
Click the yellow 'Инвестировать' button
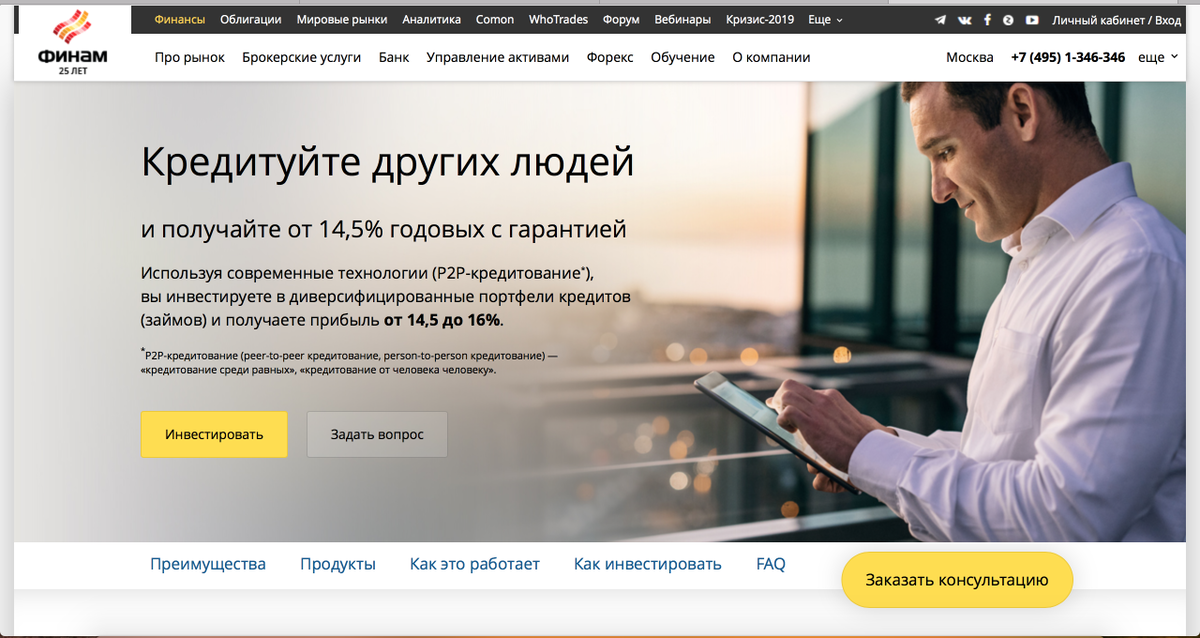pyautogui.click(x=214, y=434)
